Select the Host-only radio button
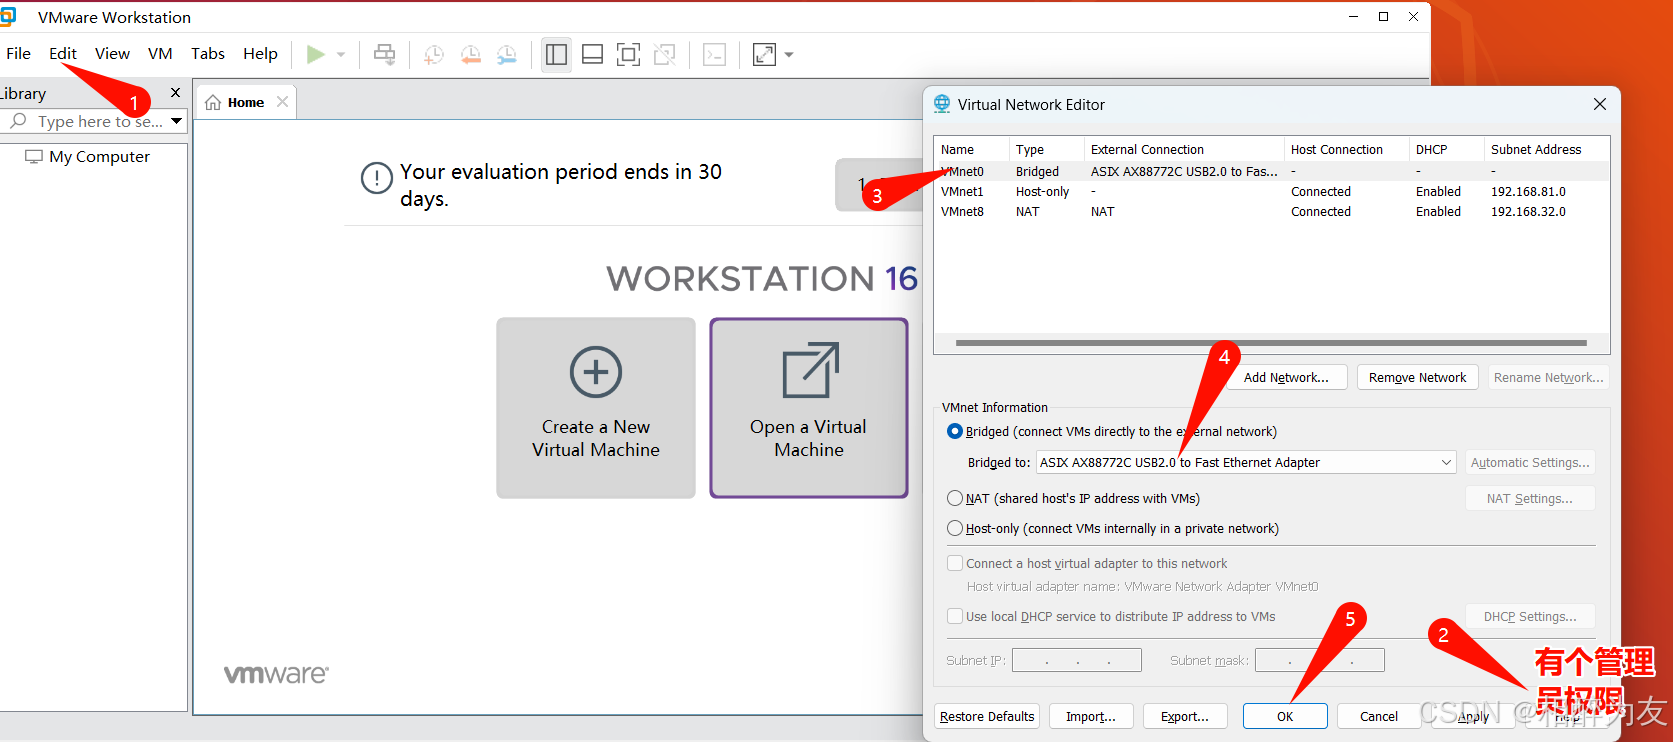 coord(955,528)
